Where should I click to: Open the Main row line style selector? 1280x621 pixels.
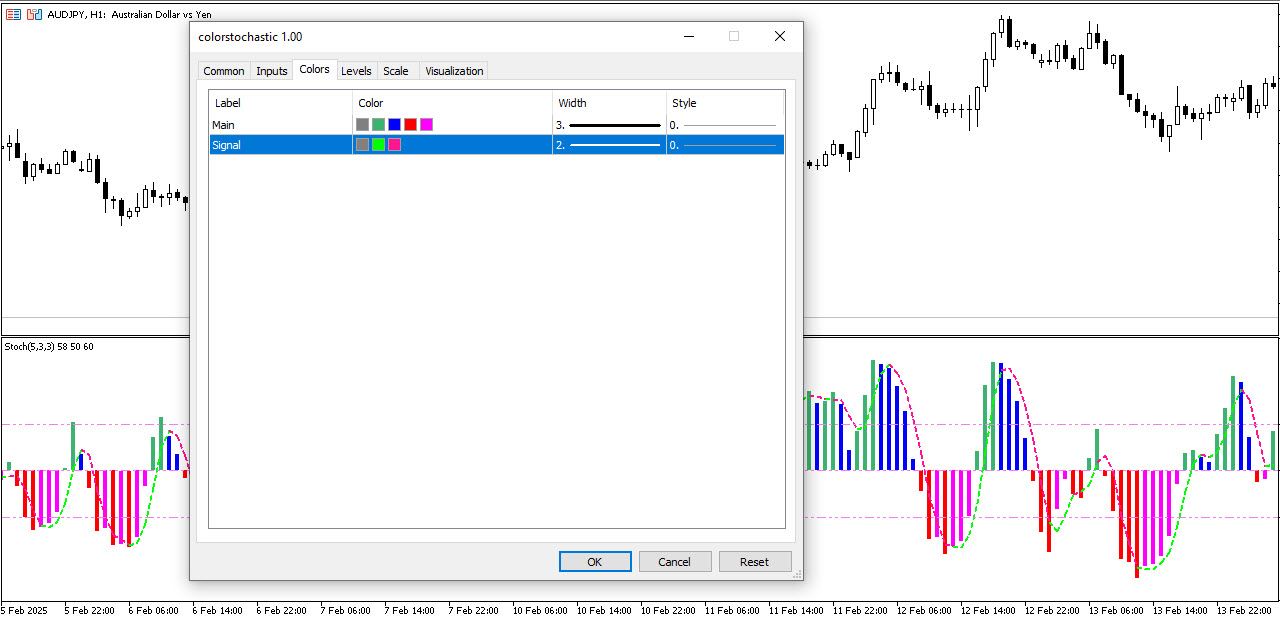click(724, 125)
